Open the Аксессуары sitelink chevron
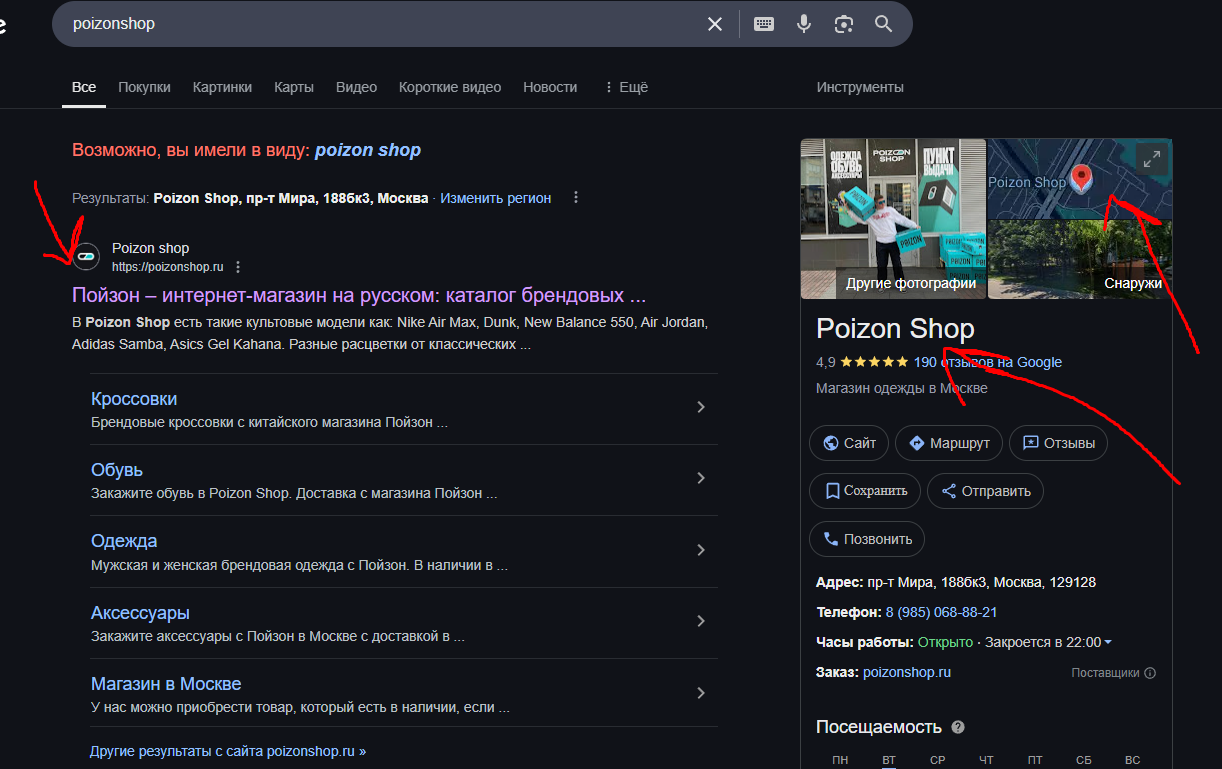The height and width of the screenshot is (769, 1222). click(701, 621)
